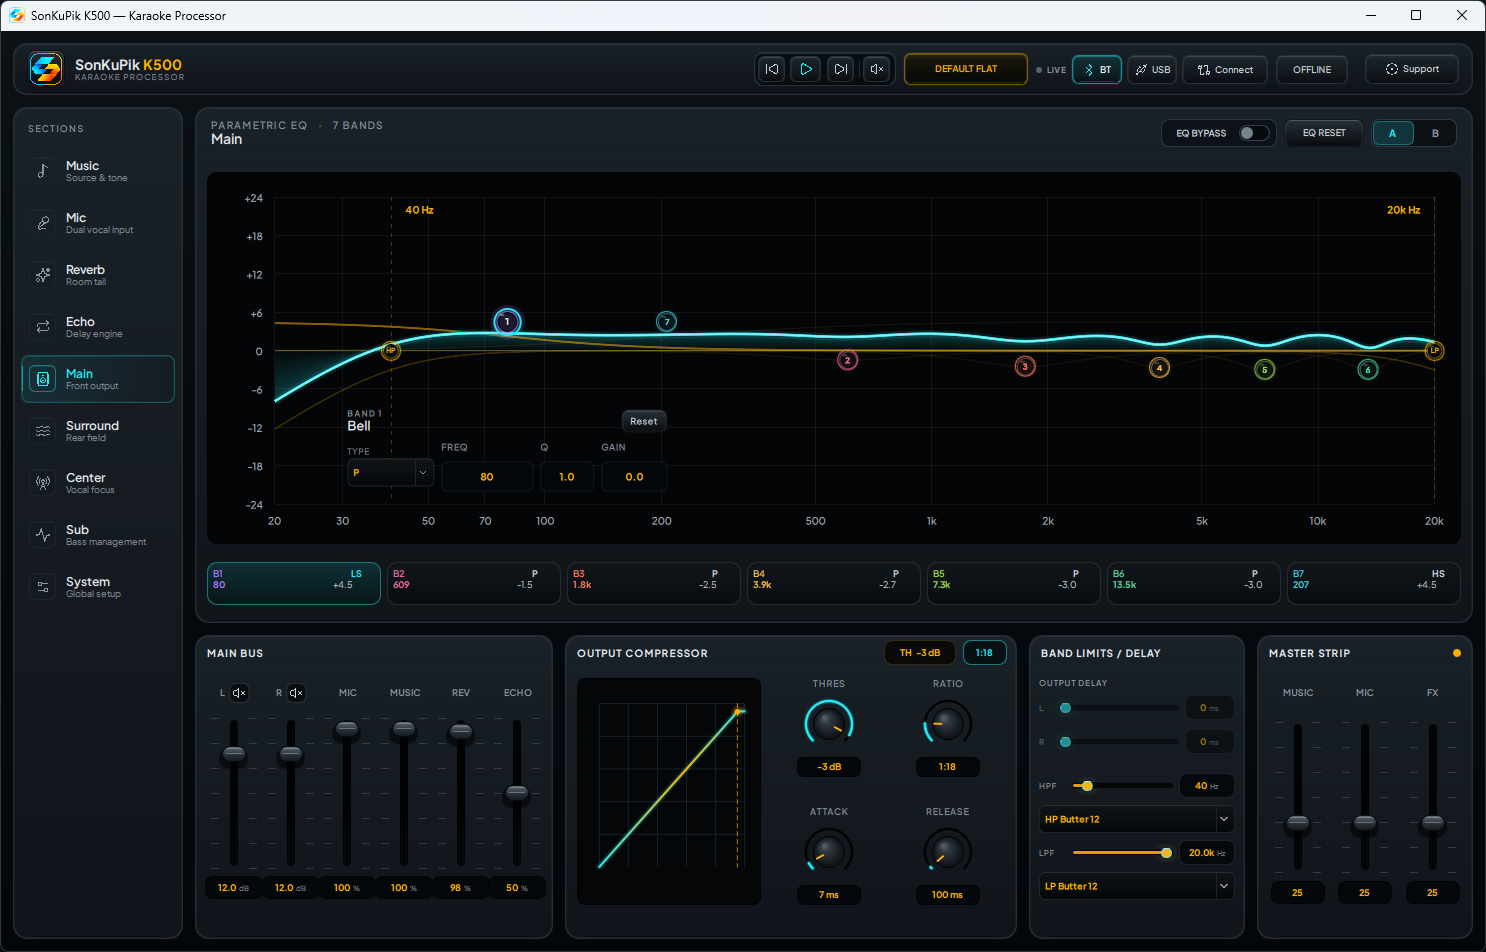Click the waveform icon beside Sub

(43, 535)
